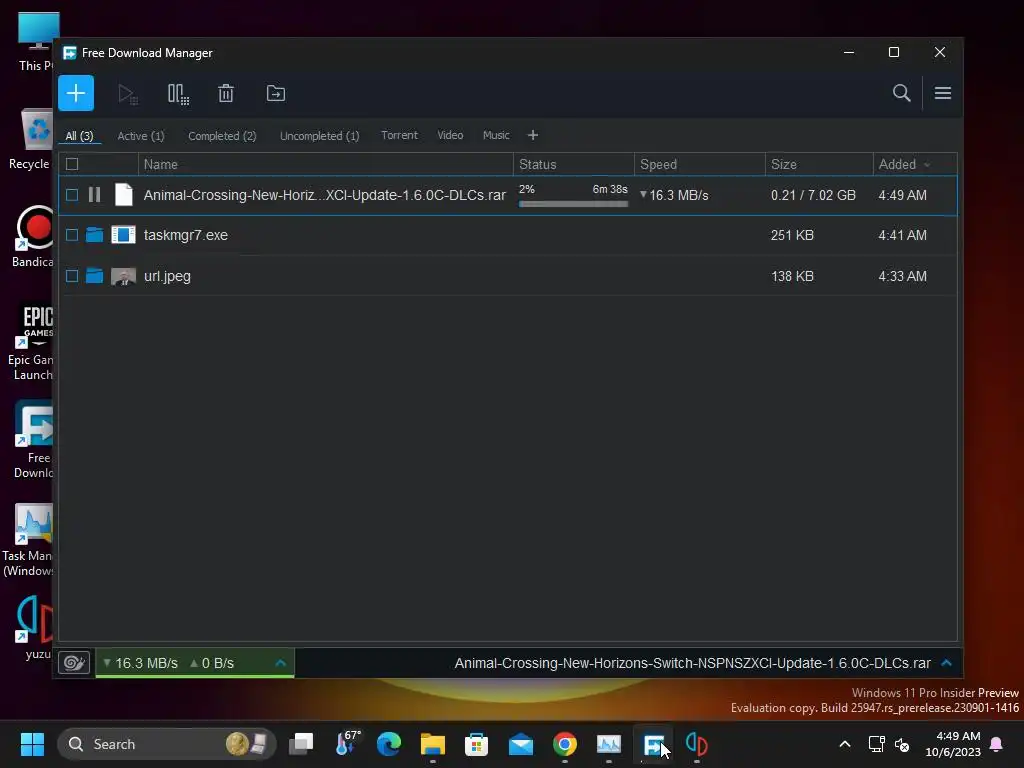This screenshot has height=768, width=1024.
Task: Click the taskbar Search box
Action: 167,744
